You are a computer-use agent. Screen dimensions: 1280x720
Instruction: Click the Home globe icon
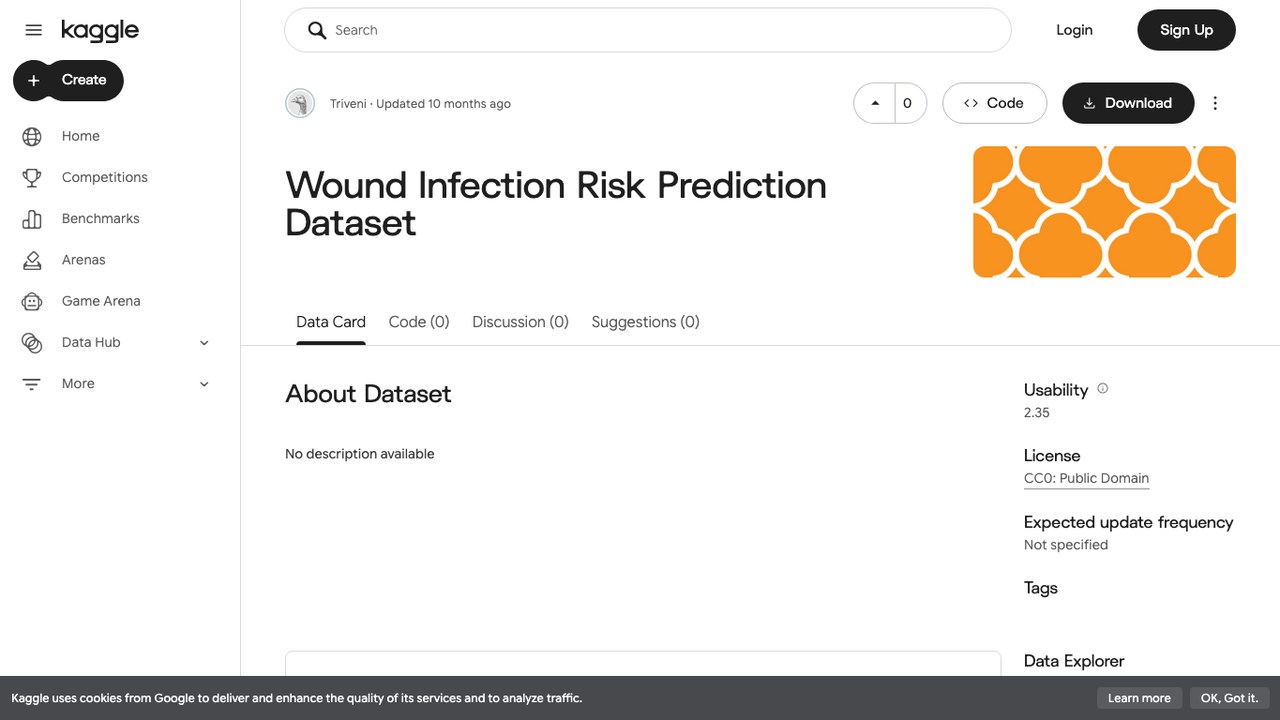click(32, 136)
